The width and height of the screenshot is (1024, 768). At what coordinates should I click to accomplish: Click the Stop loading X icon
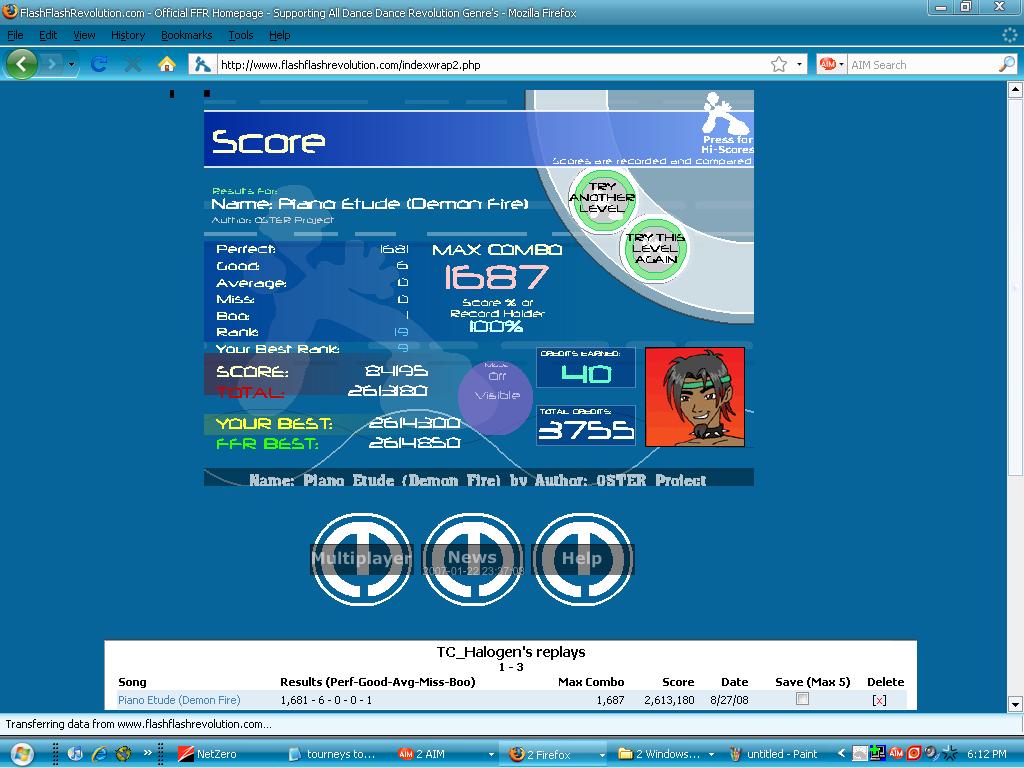pyautogui.click(x=133, y=64)
